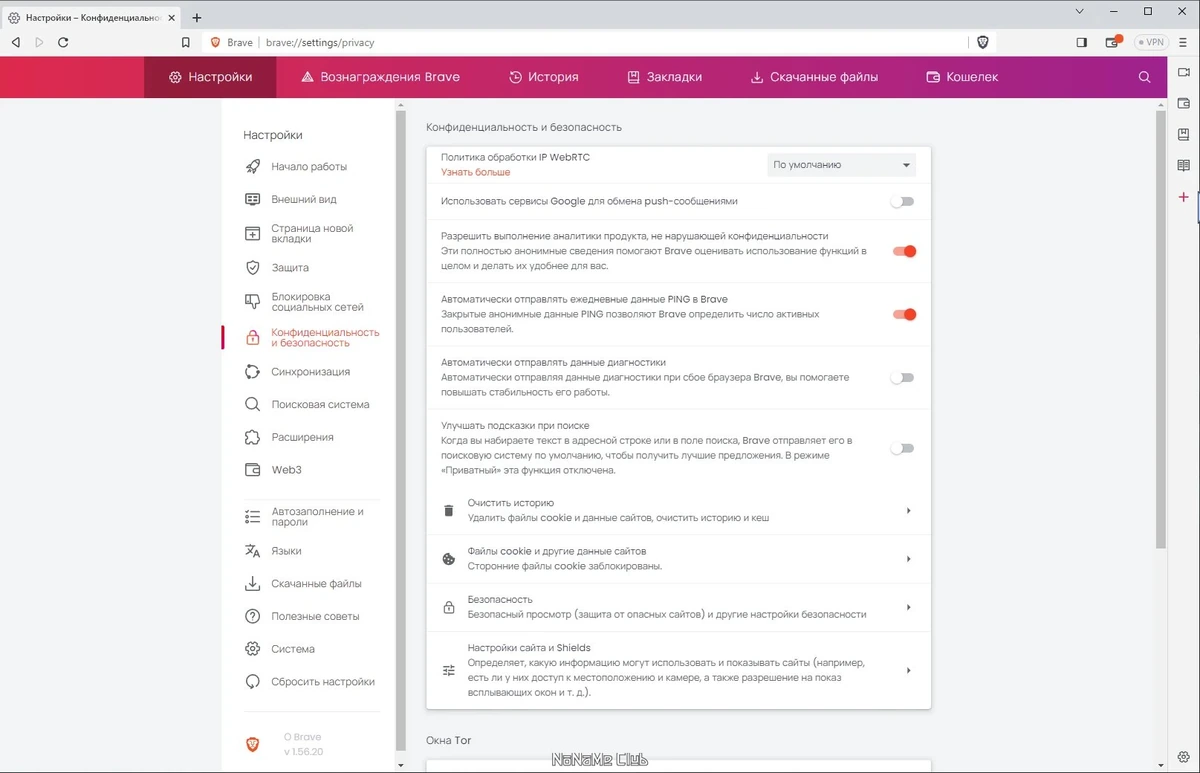The width and height of the screenshot is (1200, 773).
Task: Click the forward navigation arrow
Action: pos(39,43)
